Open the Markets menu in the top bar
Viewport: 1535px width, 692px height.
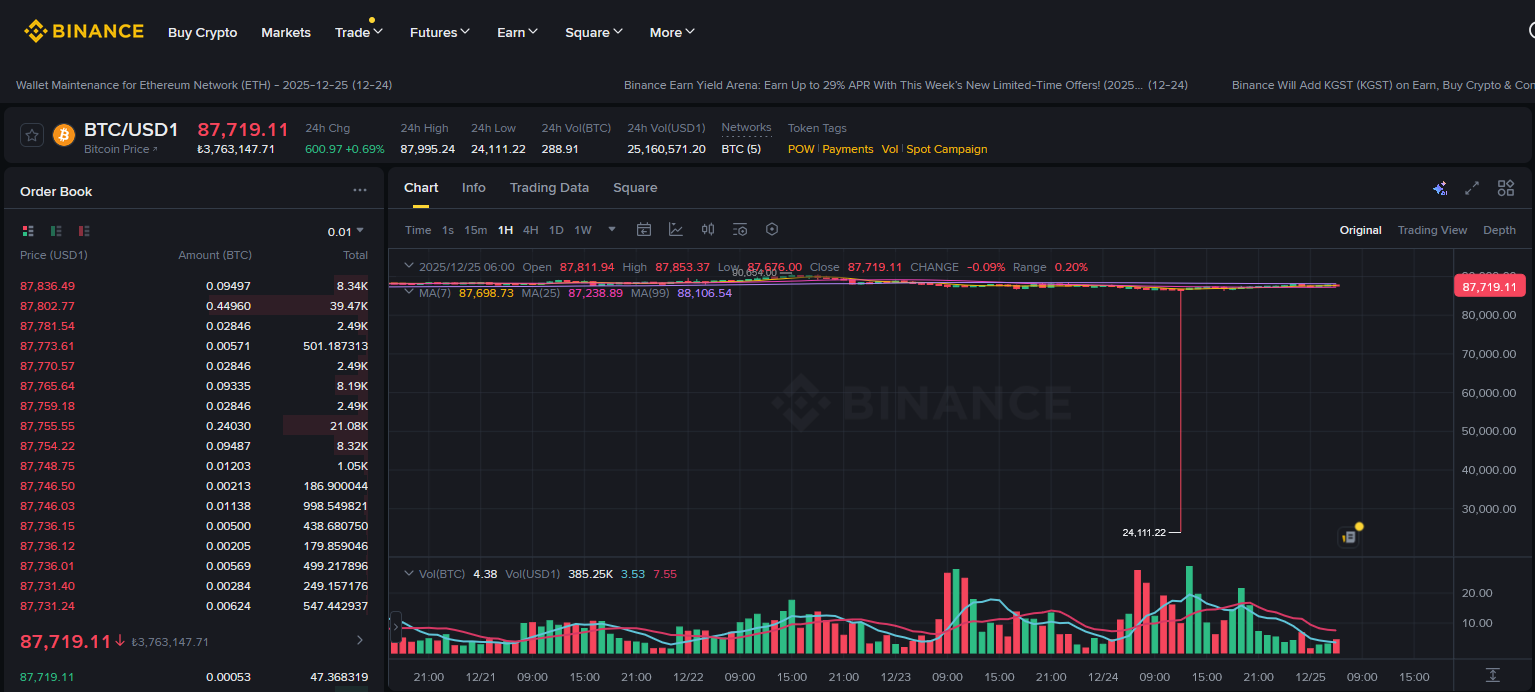pos(285,32)
